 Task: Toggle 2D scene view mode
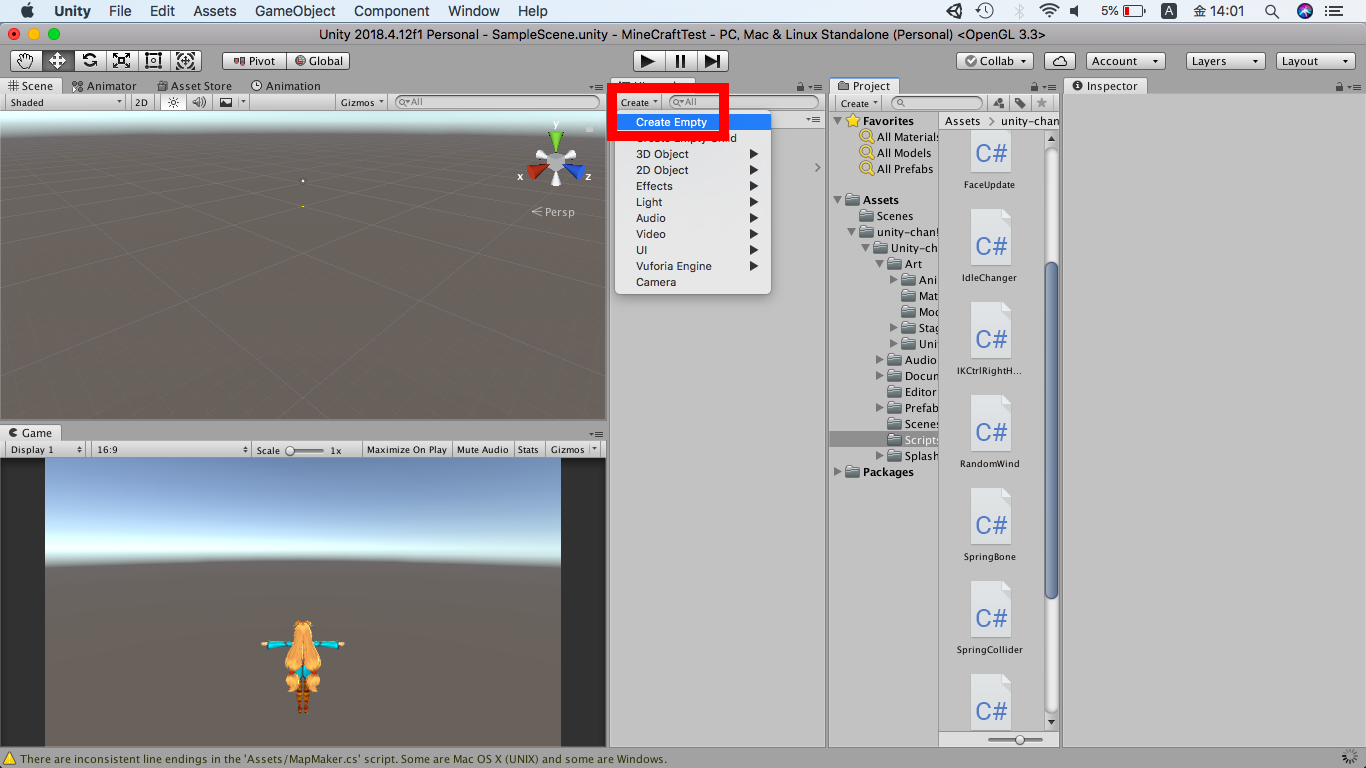point(141,102)
